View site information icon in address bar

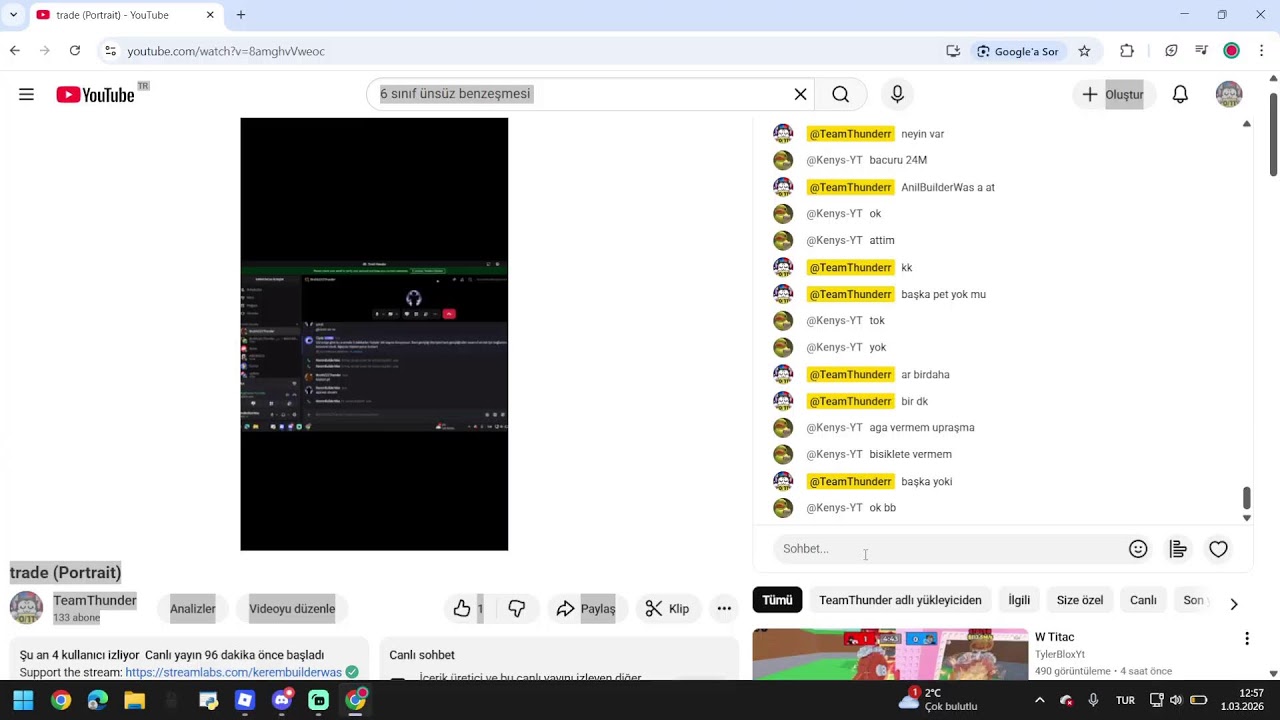(110, 51)
